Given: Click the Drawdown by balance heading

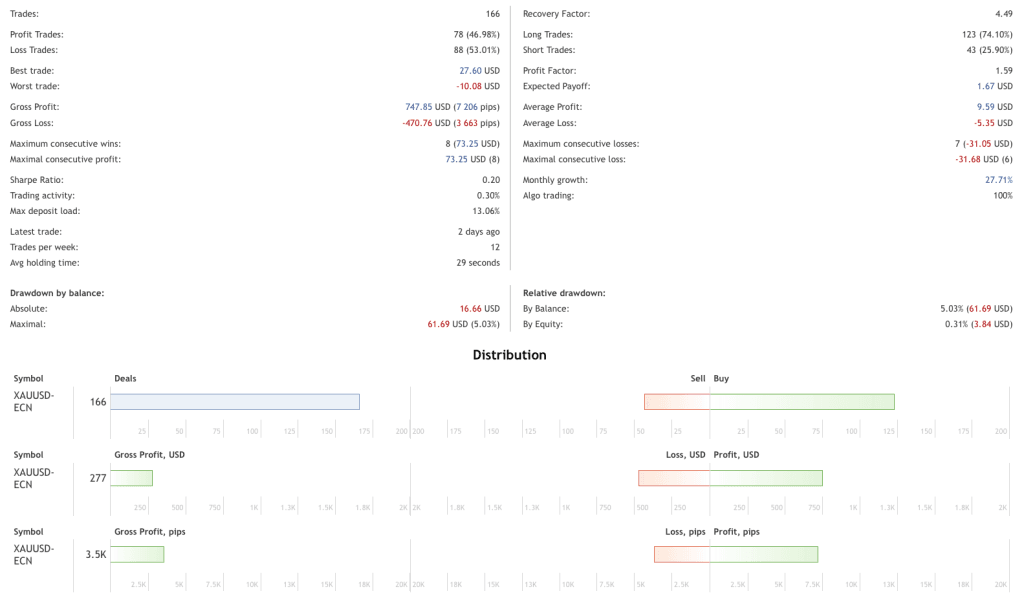Looking at the screenshot, I should 57,293.
